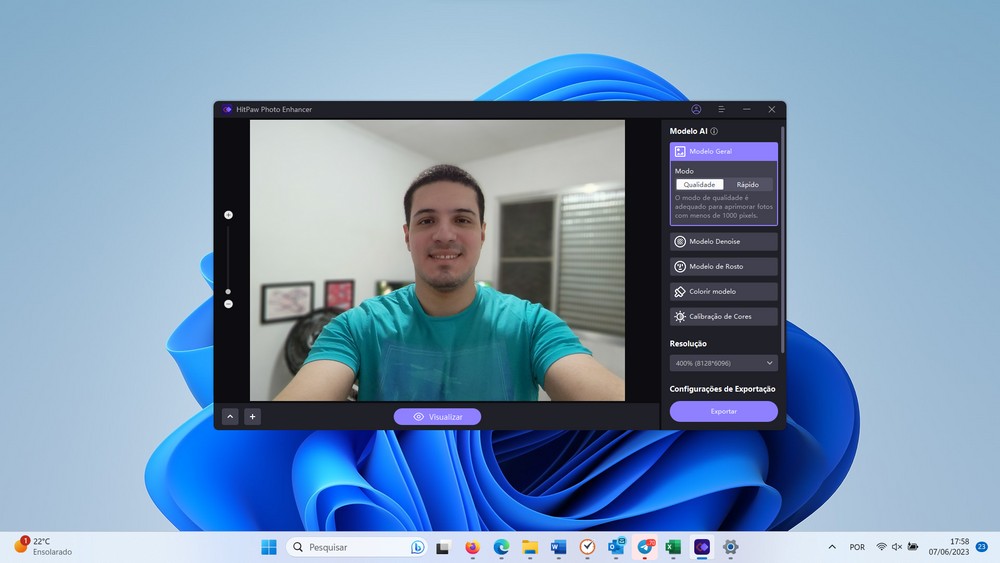1000x563 pixels.
Task: Open the weather widget showing 22°C
Action: (x=43, y=546)
